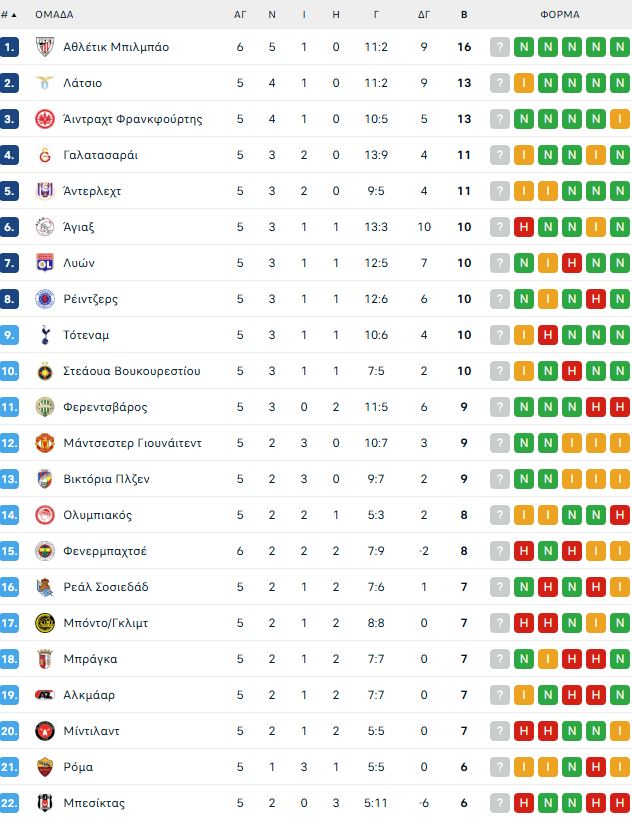
Task: Sort by the B points column header
Action: [x=464, y=15]
